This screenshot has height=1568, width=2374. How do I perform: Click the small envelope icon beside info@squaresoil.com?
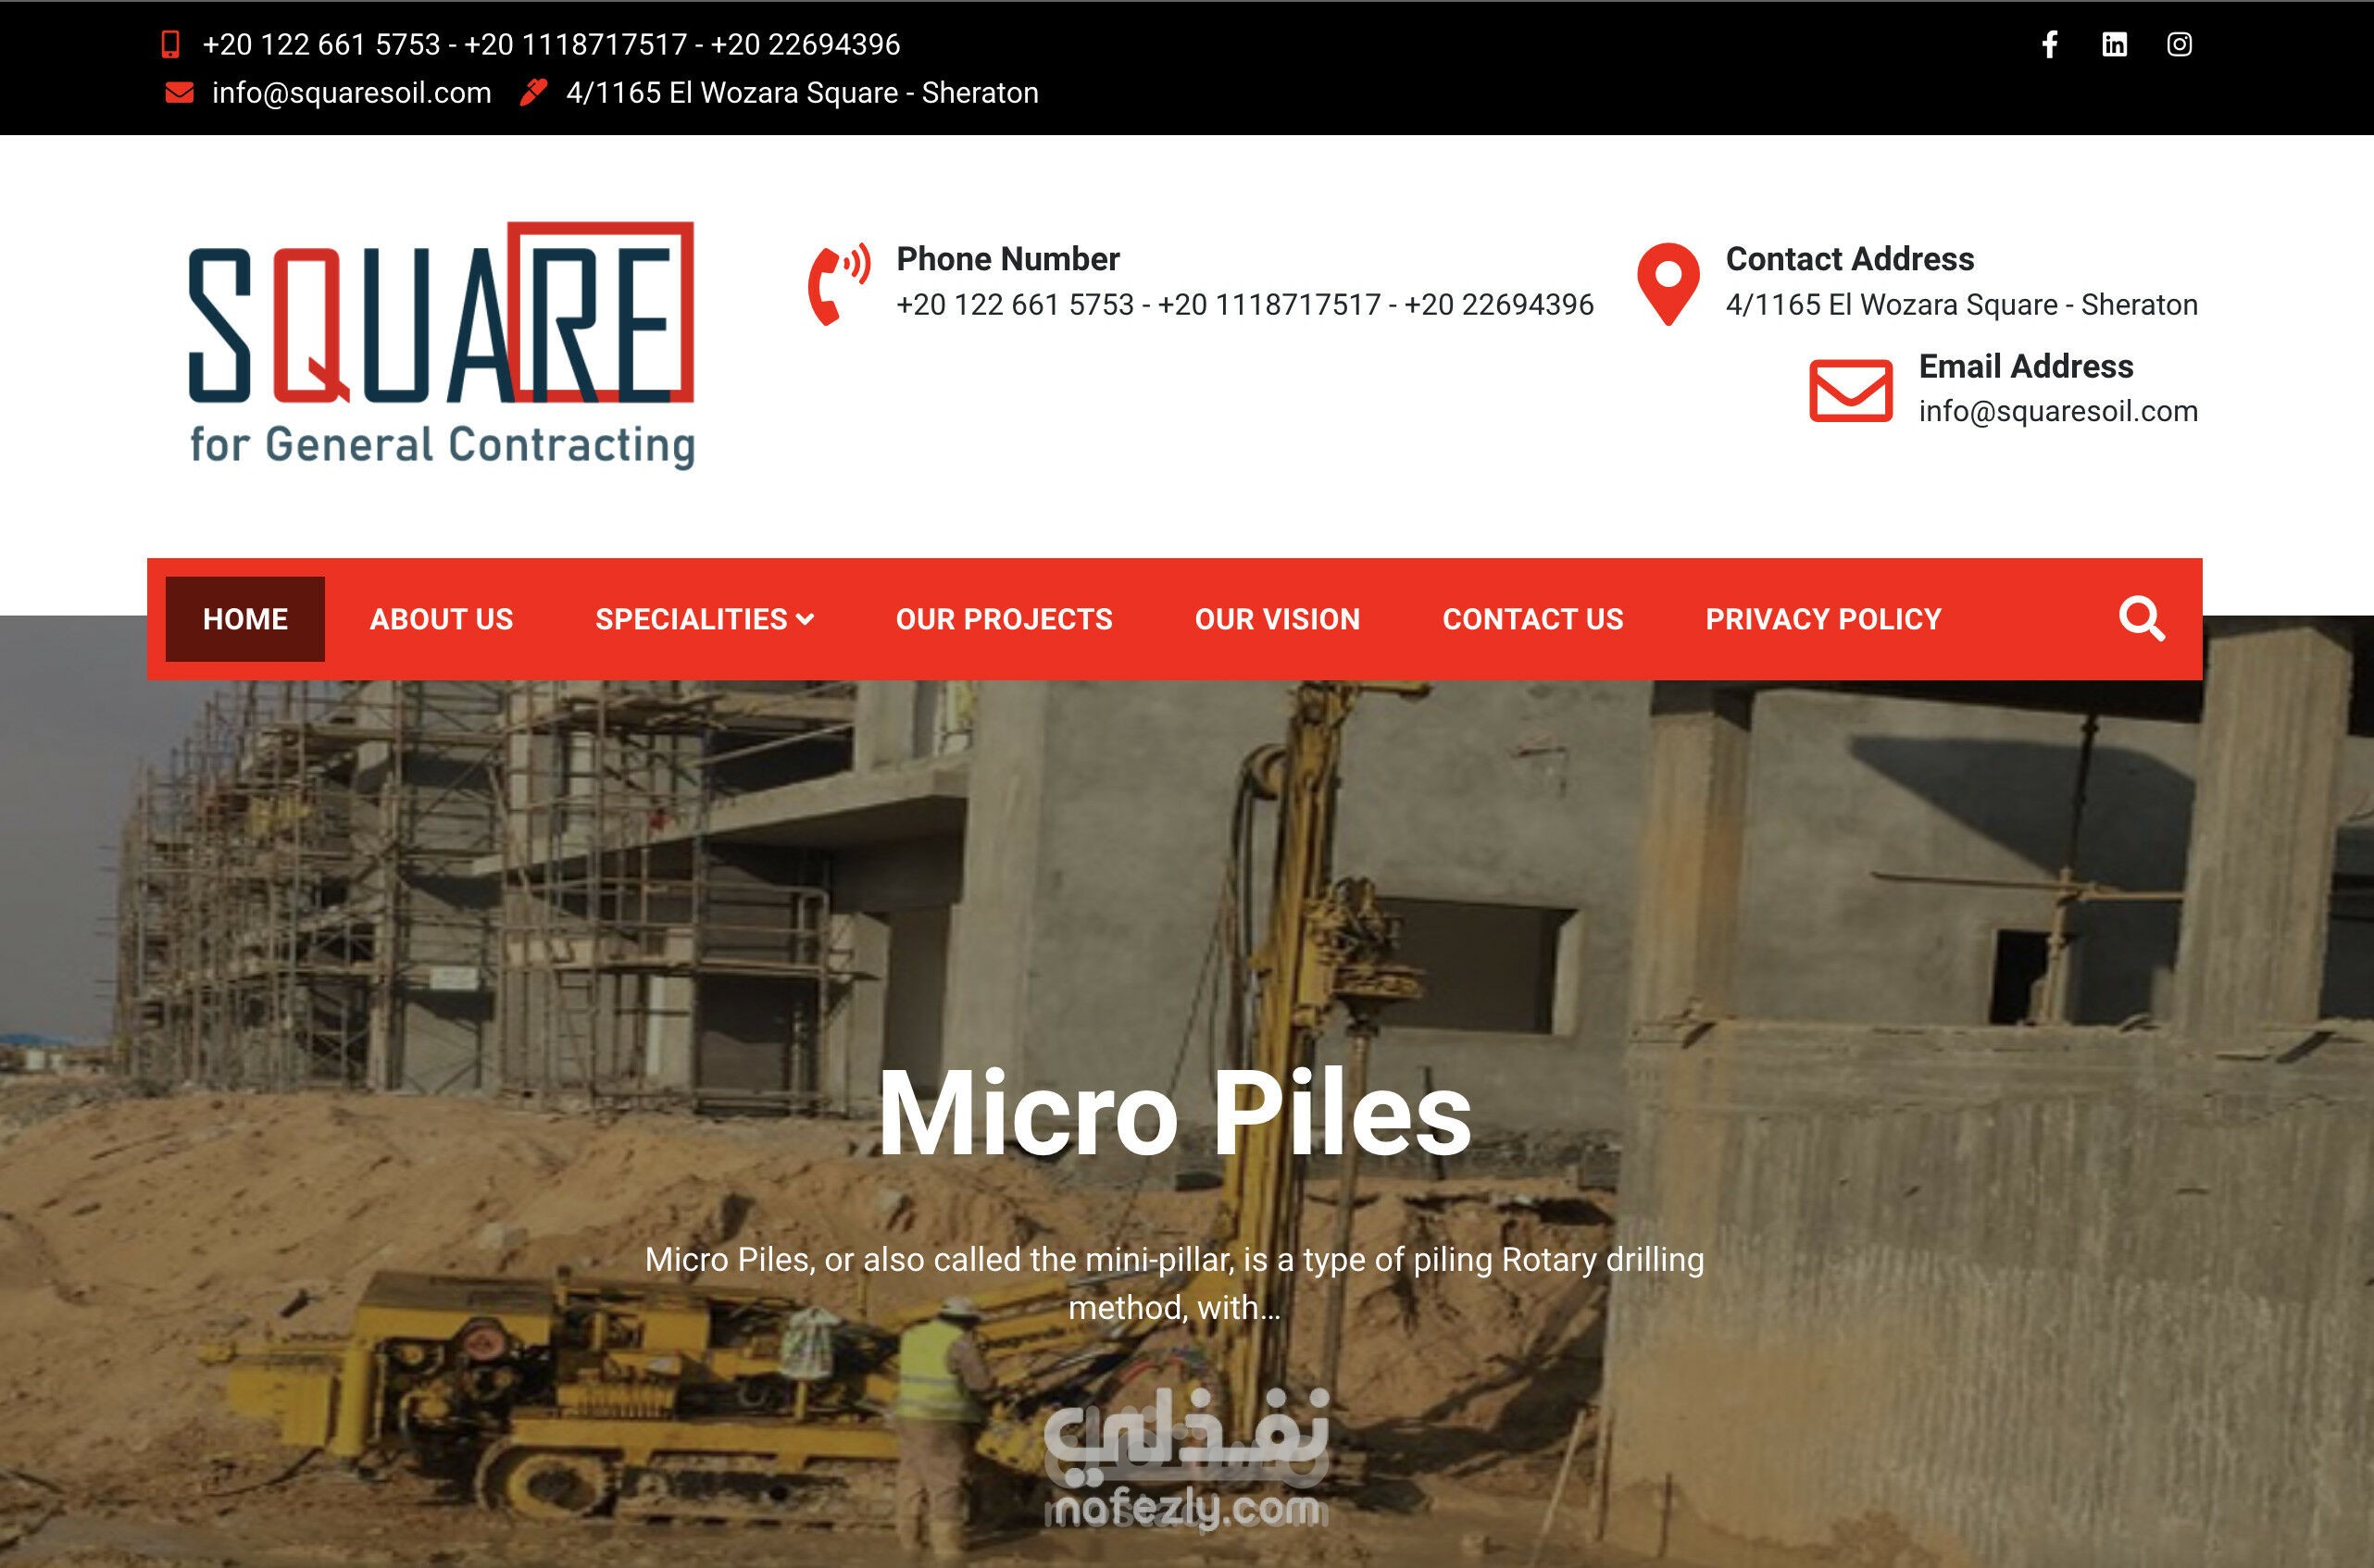coord(178,91)
